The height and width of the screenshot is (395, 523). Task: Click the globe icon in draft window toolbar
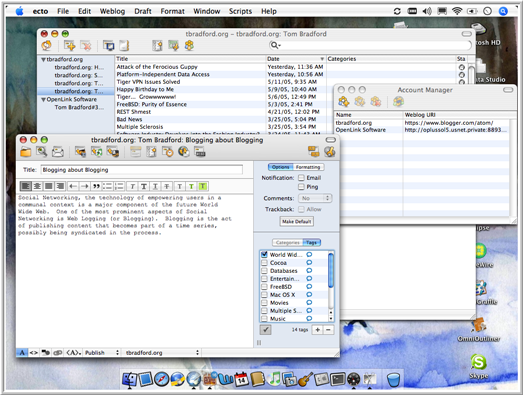coord(184,152)
